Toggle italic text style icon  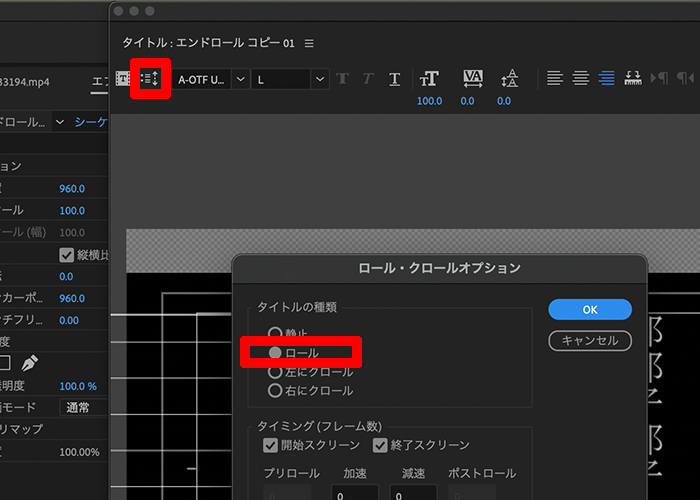[x=368, y=79]
